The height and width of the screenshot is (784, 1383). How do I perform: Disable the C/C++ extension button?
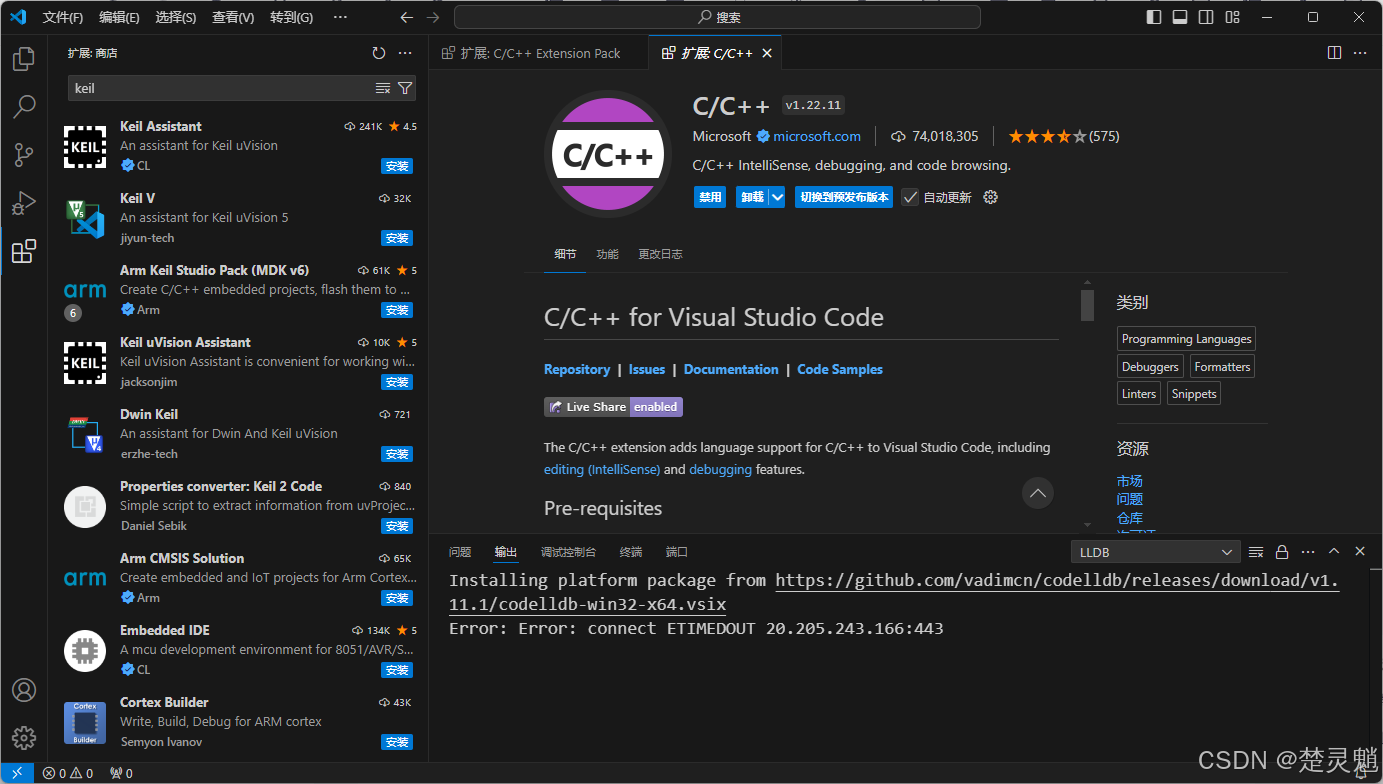[710, 197]
